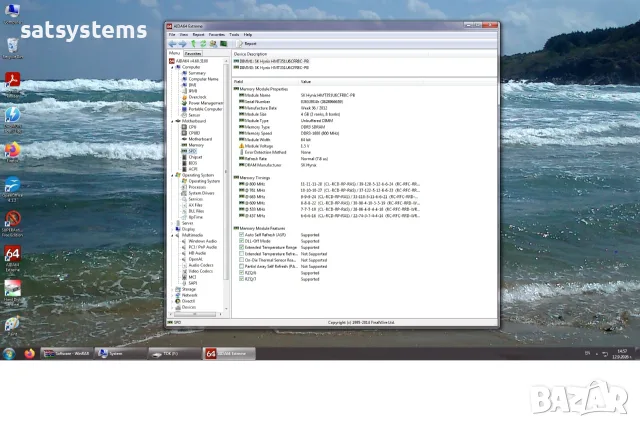Image resolution: width=640 pixels, height=427 pixels.
Task: Open the Tools menu
Action: (x=234, y=35)
